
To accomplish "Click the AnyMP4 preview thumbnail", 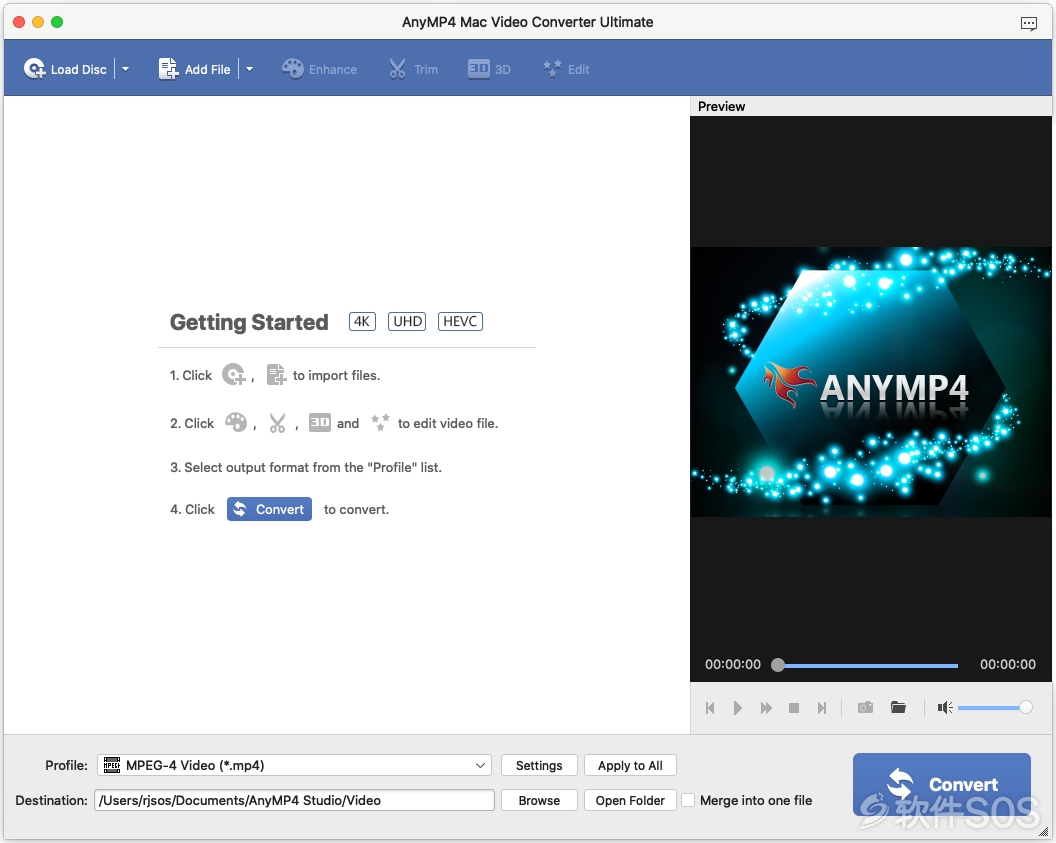I will coord(870,382).
